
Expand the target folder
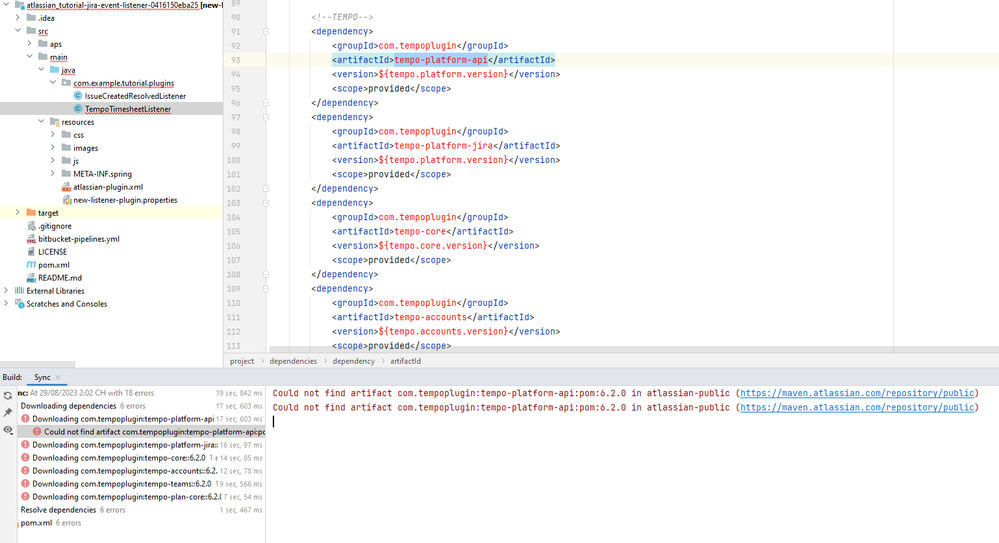18,213
